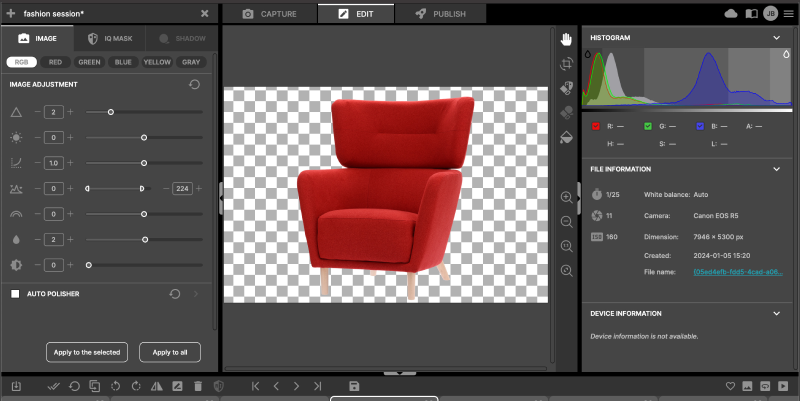This screenshot has height=401, width=800.
Task: Collapse the Device Information panel
Action: (777, 313)
